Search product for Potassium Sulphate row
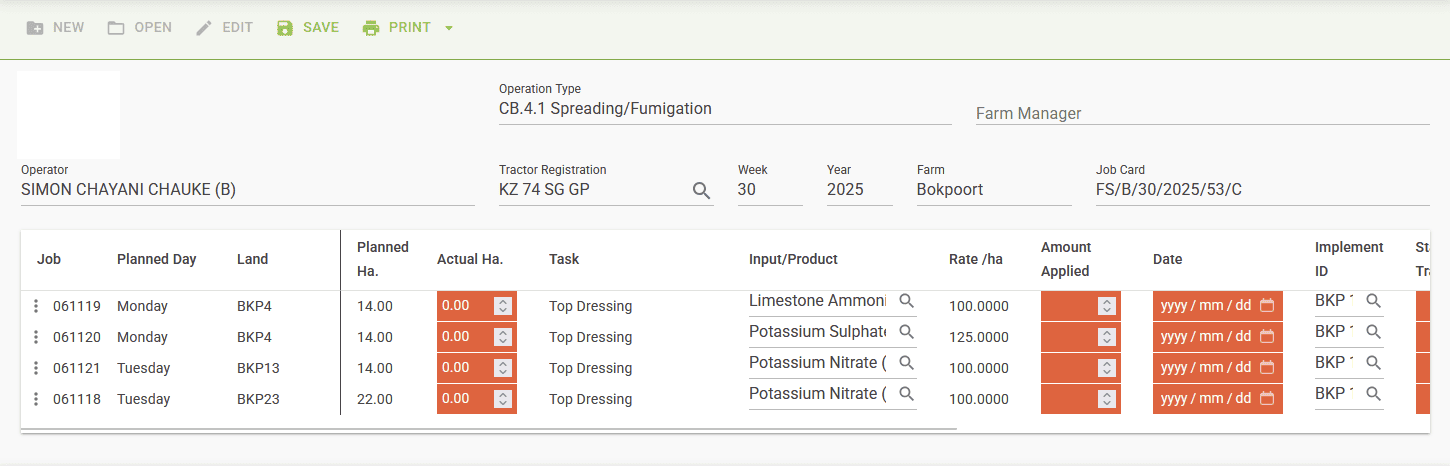This screenshot has height=466, width=1450. pos(906,332)
